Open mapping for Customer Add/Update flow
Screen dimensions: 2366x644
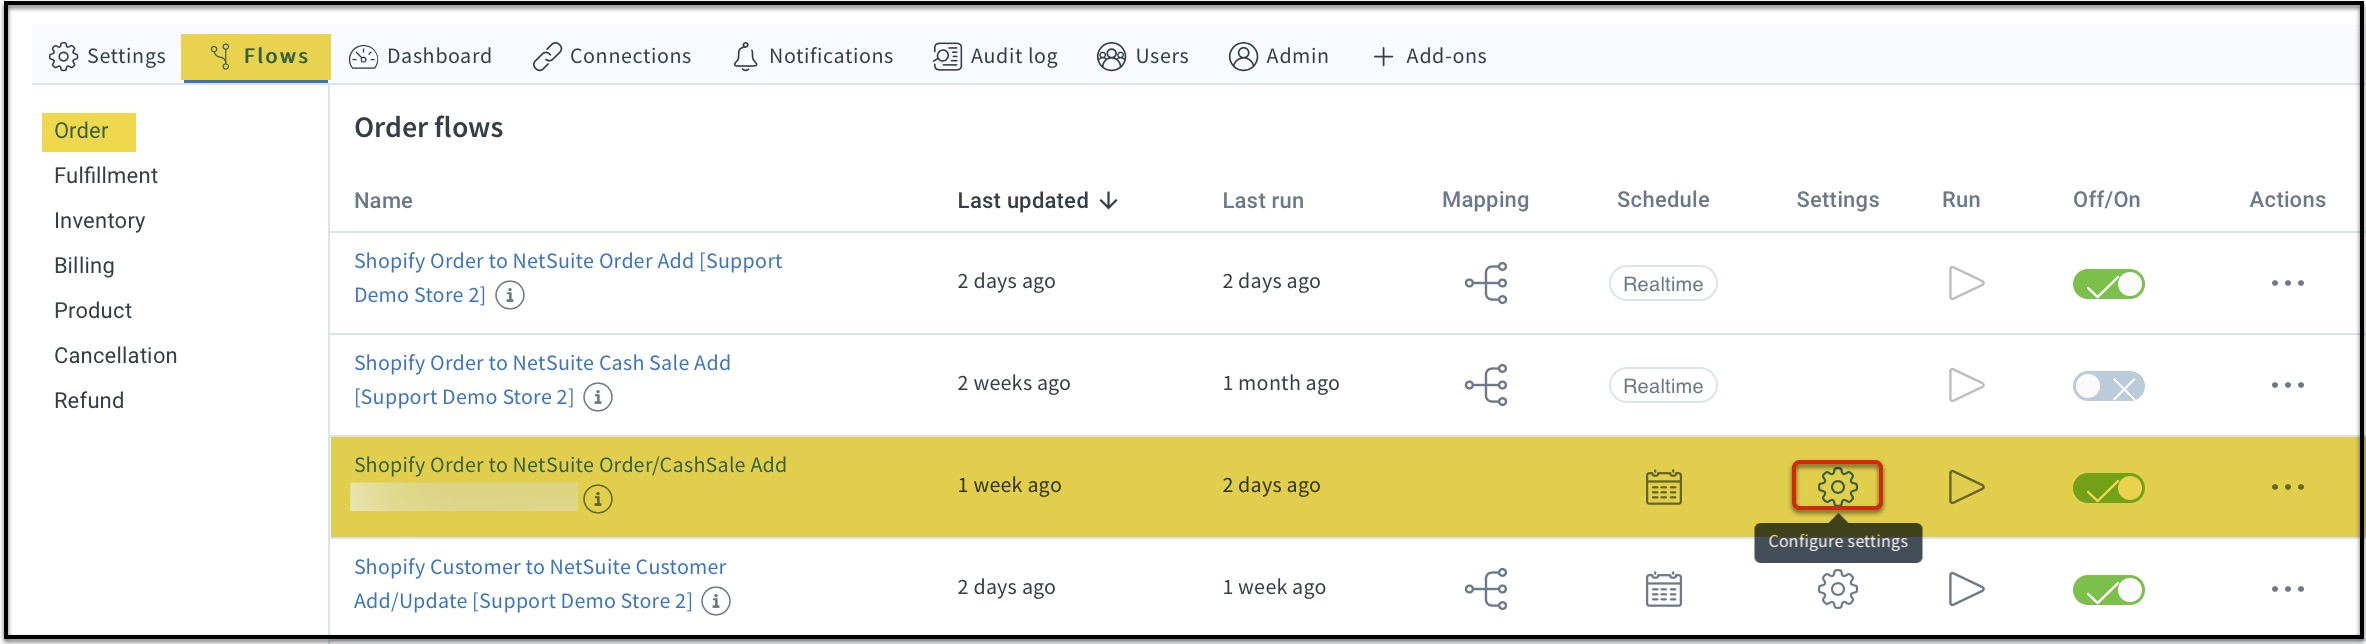[x=1486, y=589]
